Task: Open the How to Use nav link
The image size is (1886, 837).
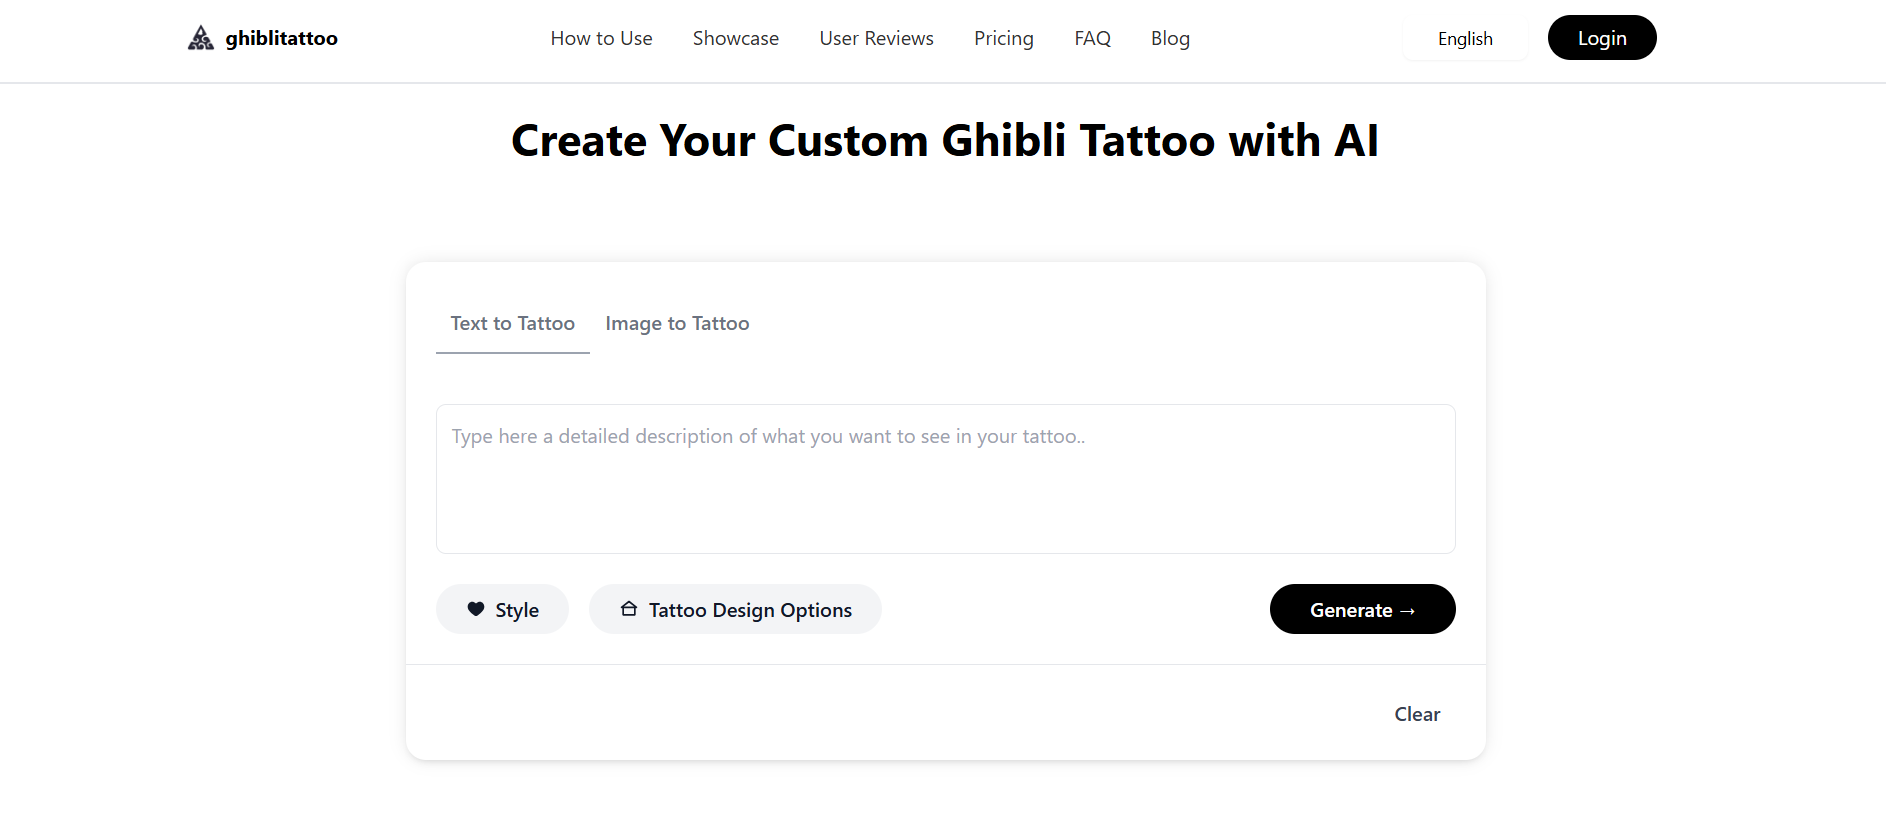Action: coord(601,38)
